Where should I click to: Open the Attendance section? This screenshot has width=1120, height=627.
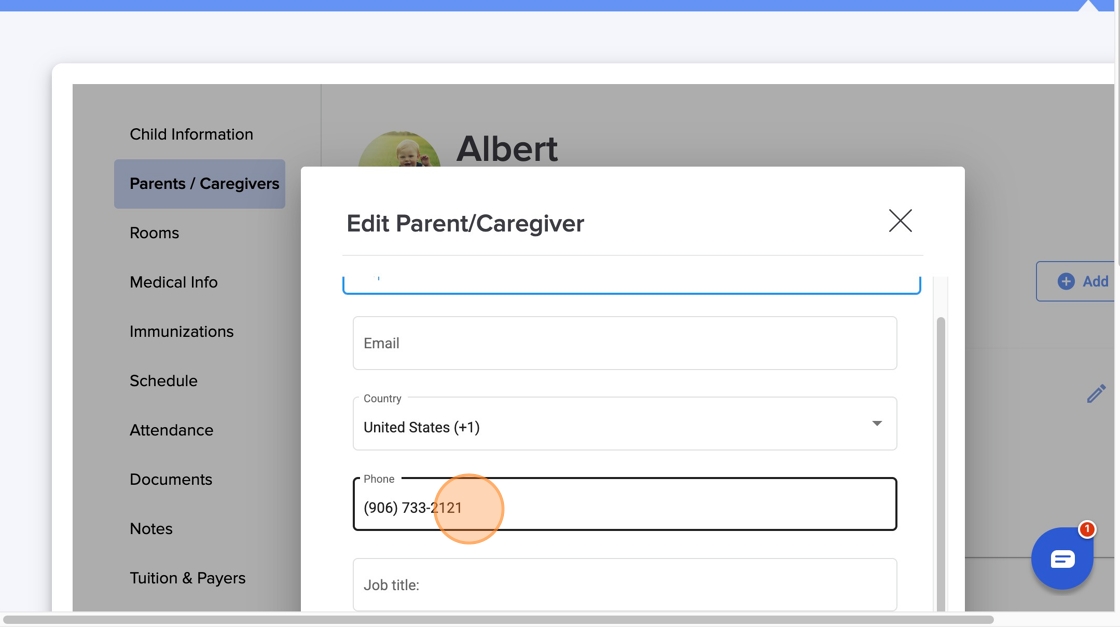(x=171, y=430)
